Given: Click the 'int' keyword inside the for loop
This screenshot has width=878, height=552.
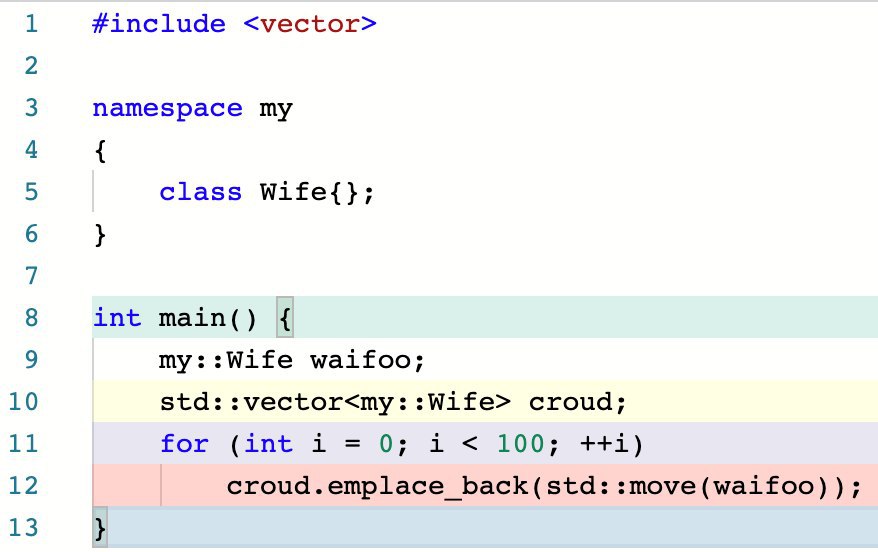Looking at the screenshot, I should [268, 444].
